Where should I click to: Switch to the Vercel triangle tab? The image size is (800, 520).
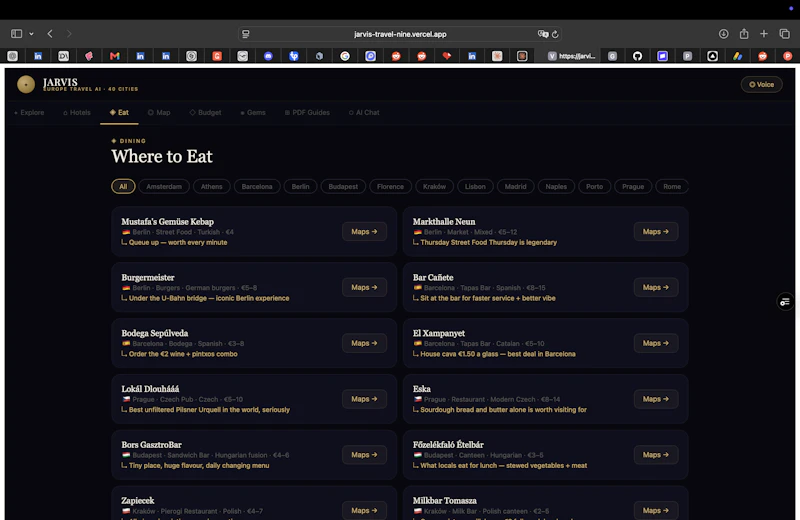(713, 56)
